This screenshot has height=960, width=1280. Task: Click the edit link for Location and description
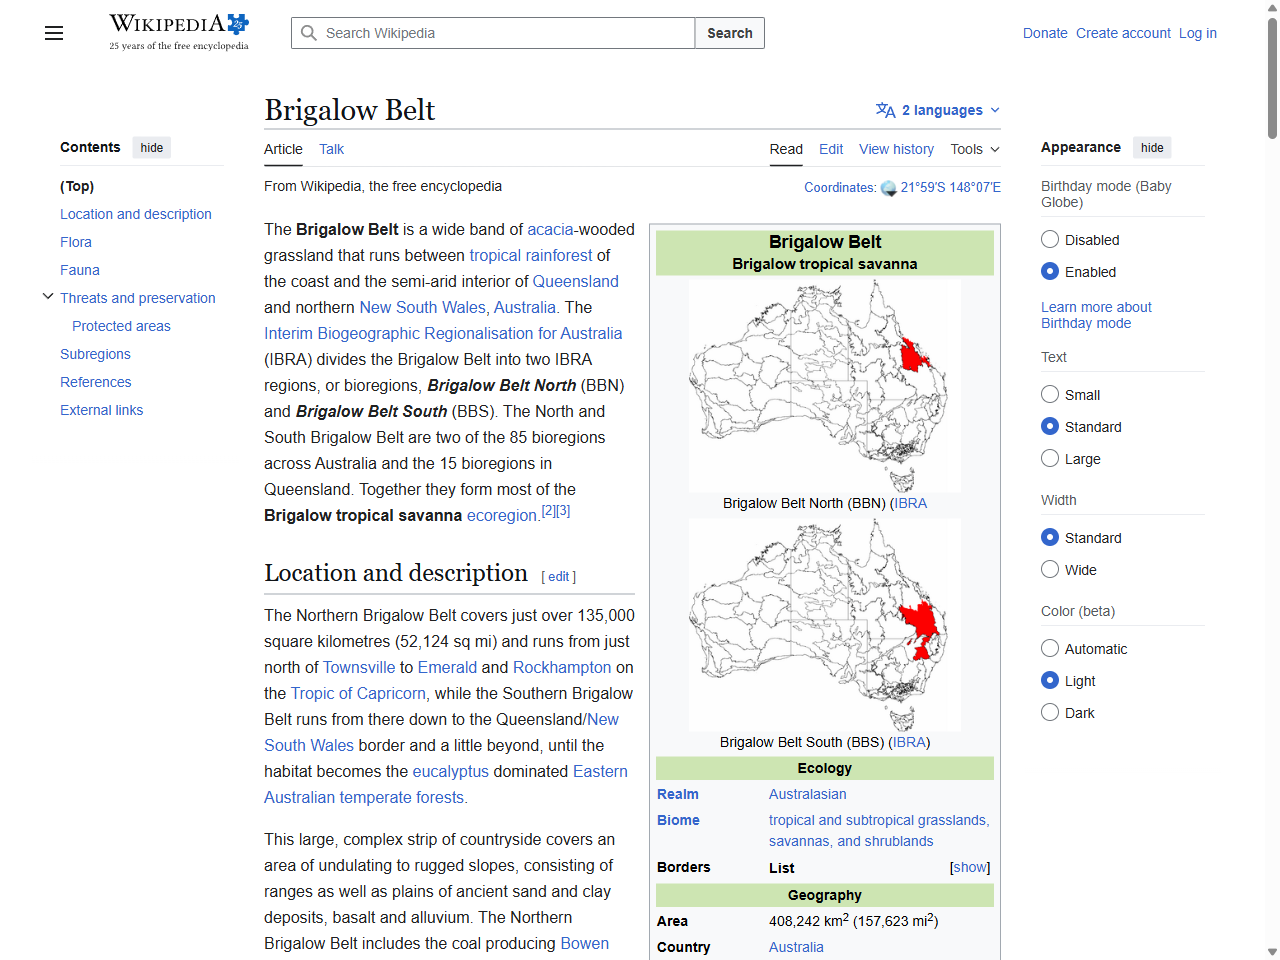[558, 577]
